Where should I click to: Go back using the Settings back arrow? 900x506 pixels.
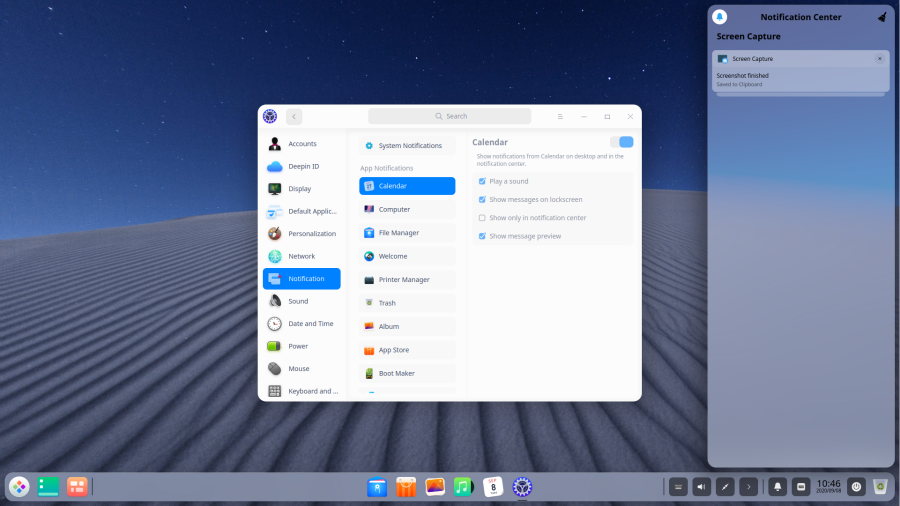(294, 116)
